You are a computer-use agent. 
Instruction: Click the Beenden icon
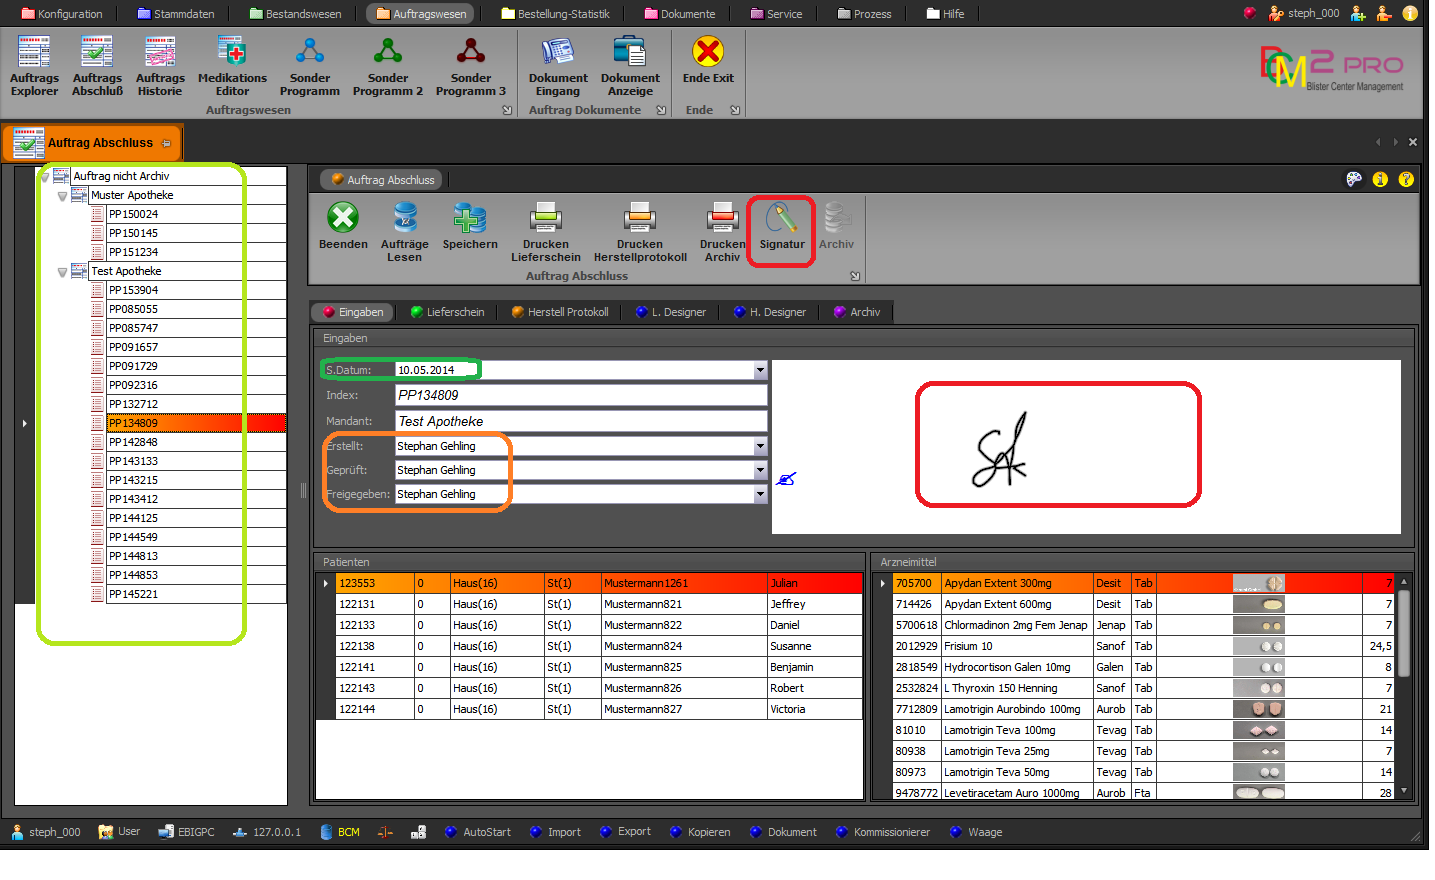[343, 219]
